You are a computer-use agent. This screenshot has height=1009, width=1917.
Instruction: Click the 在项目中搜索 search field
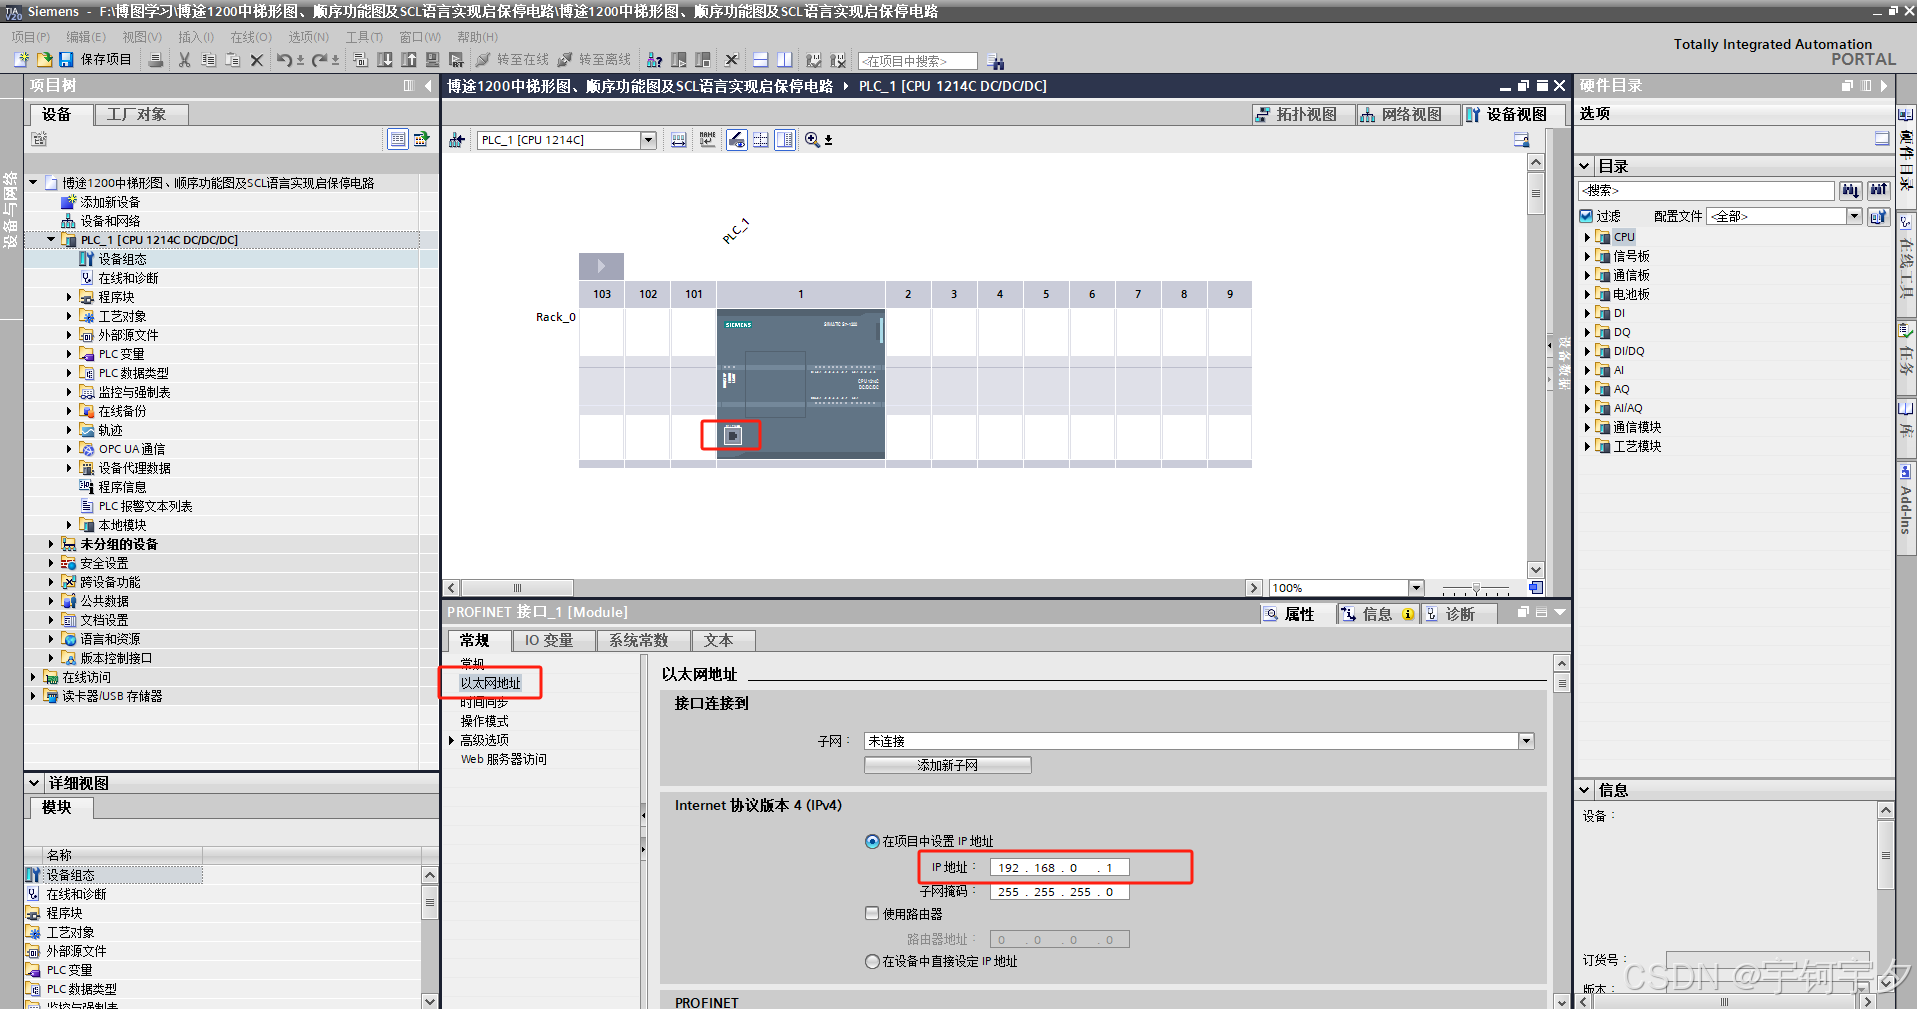pos(917,61)
